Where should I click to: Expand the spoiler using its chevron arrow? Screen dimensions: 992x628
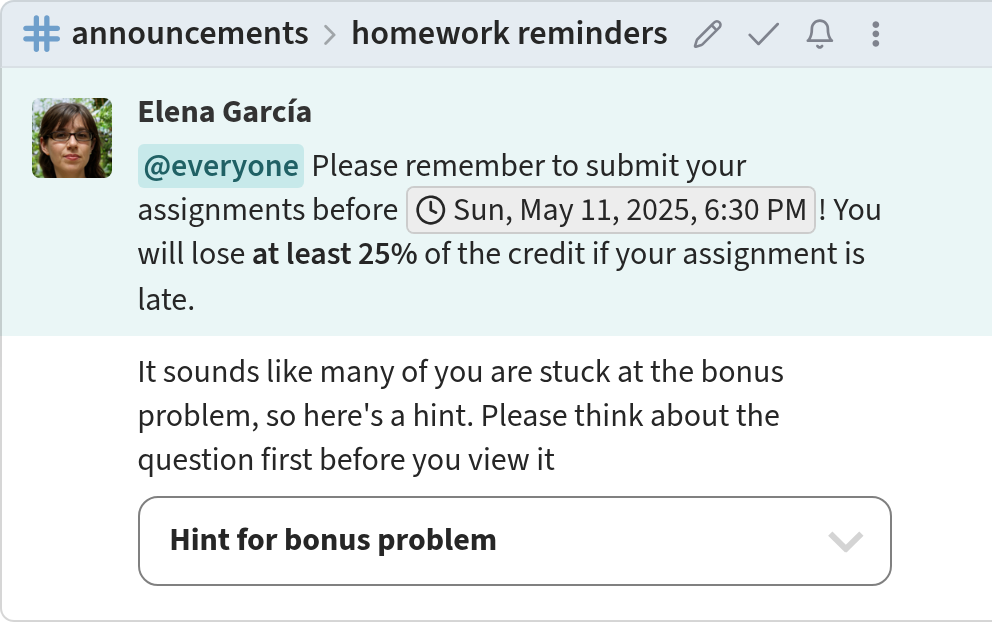tap(845, 541)
